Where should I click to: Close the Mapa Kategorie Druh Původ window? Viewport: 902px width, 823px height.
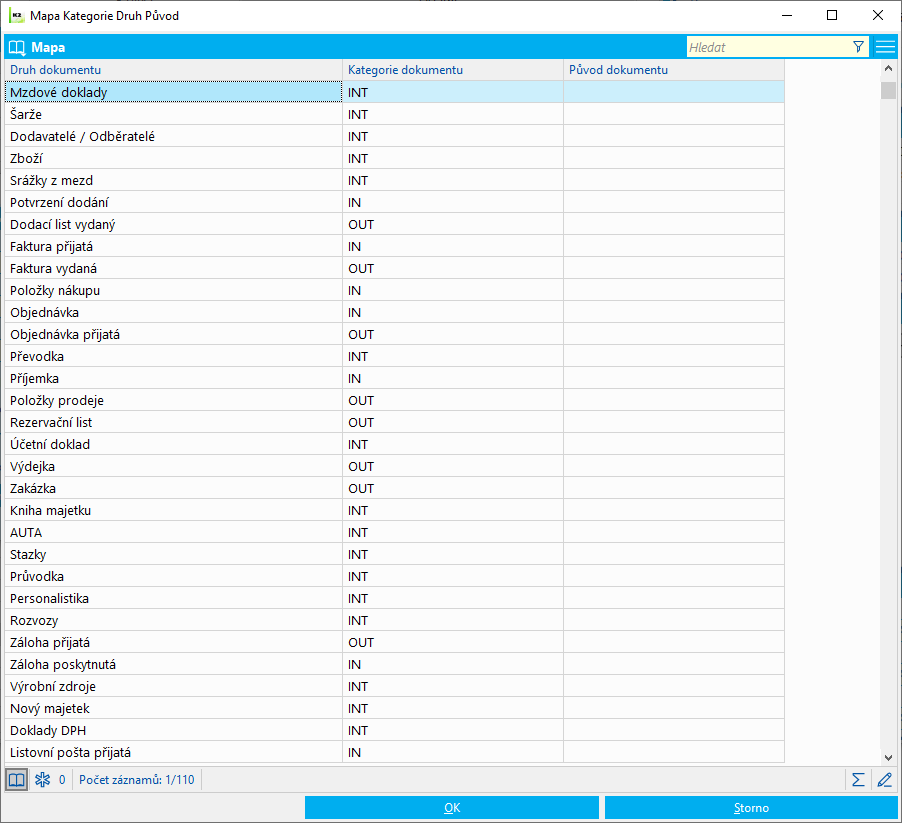[x=878, y=16]
